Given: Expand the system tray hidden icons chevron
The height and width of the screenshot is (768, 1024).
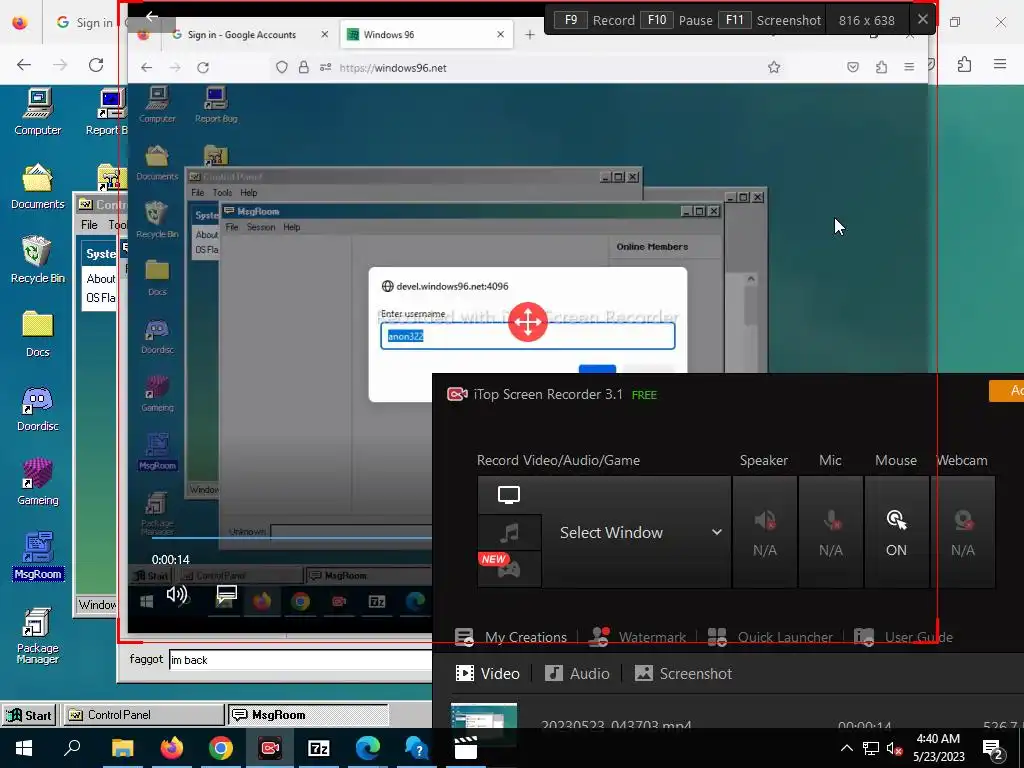Looking at the screenshot, I should click(x=846, y=748).
